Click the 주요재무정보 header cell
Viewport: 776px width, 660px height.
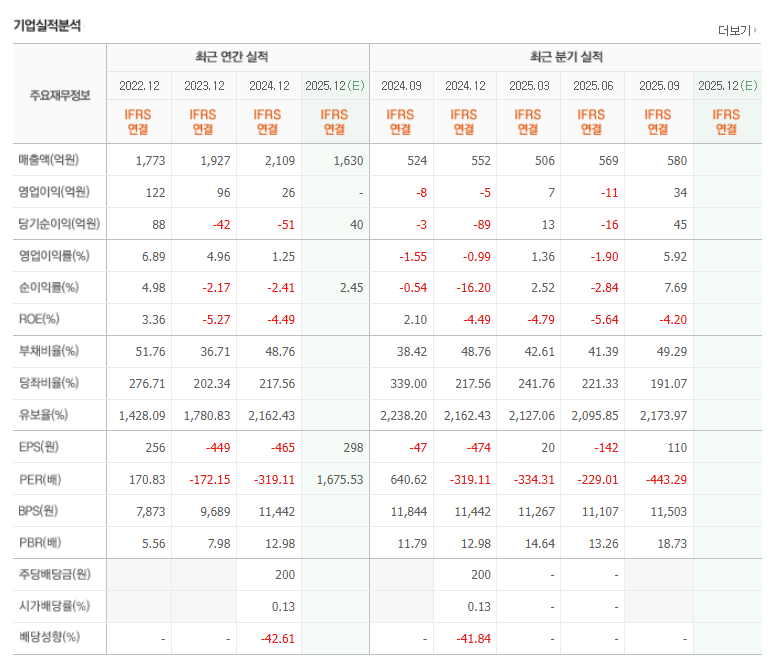pos(60,95)
